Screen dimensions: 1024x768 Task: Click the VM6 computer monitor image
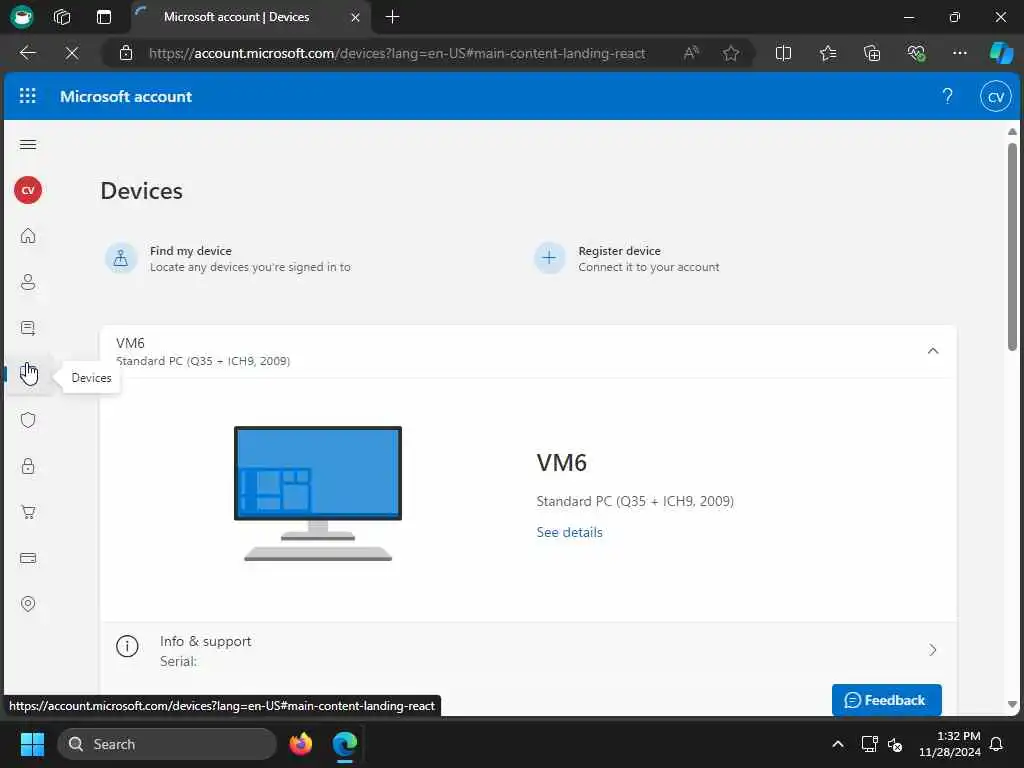pyautogui.click(x=318, y=493)
